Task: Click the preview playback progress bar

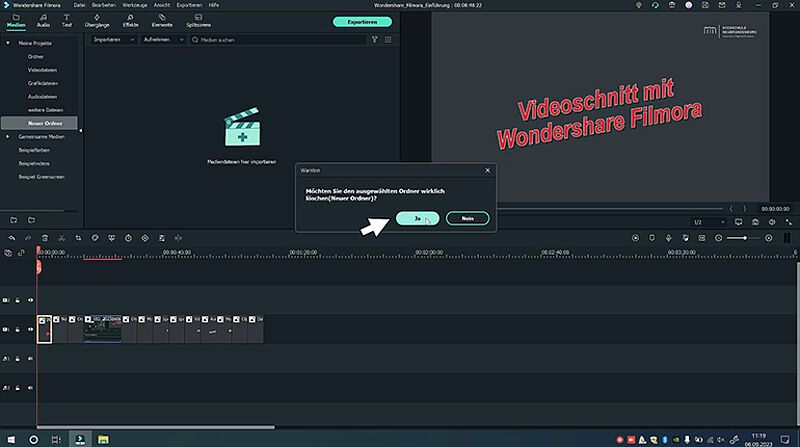Action: click(x=610, y=209)
